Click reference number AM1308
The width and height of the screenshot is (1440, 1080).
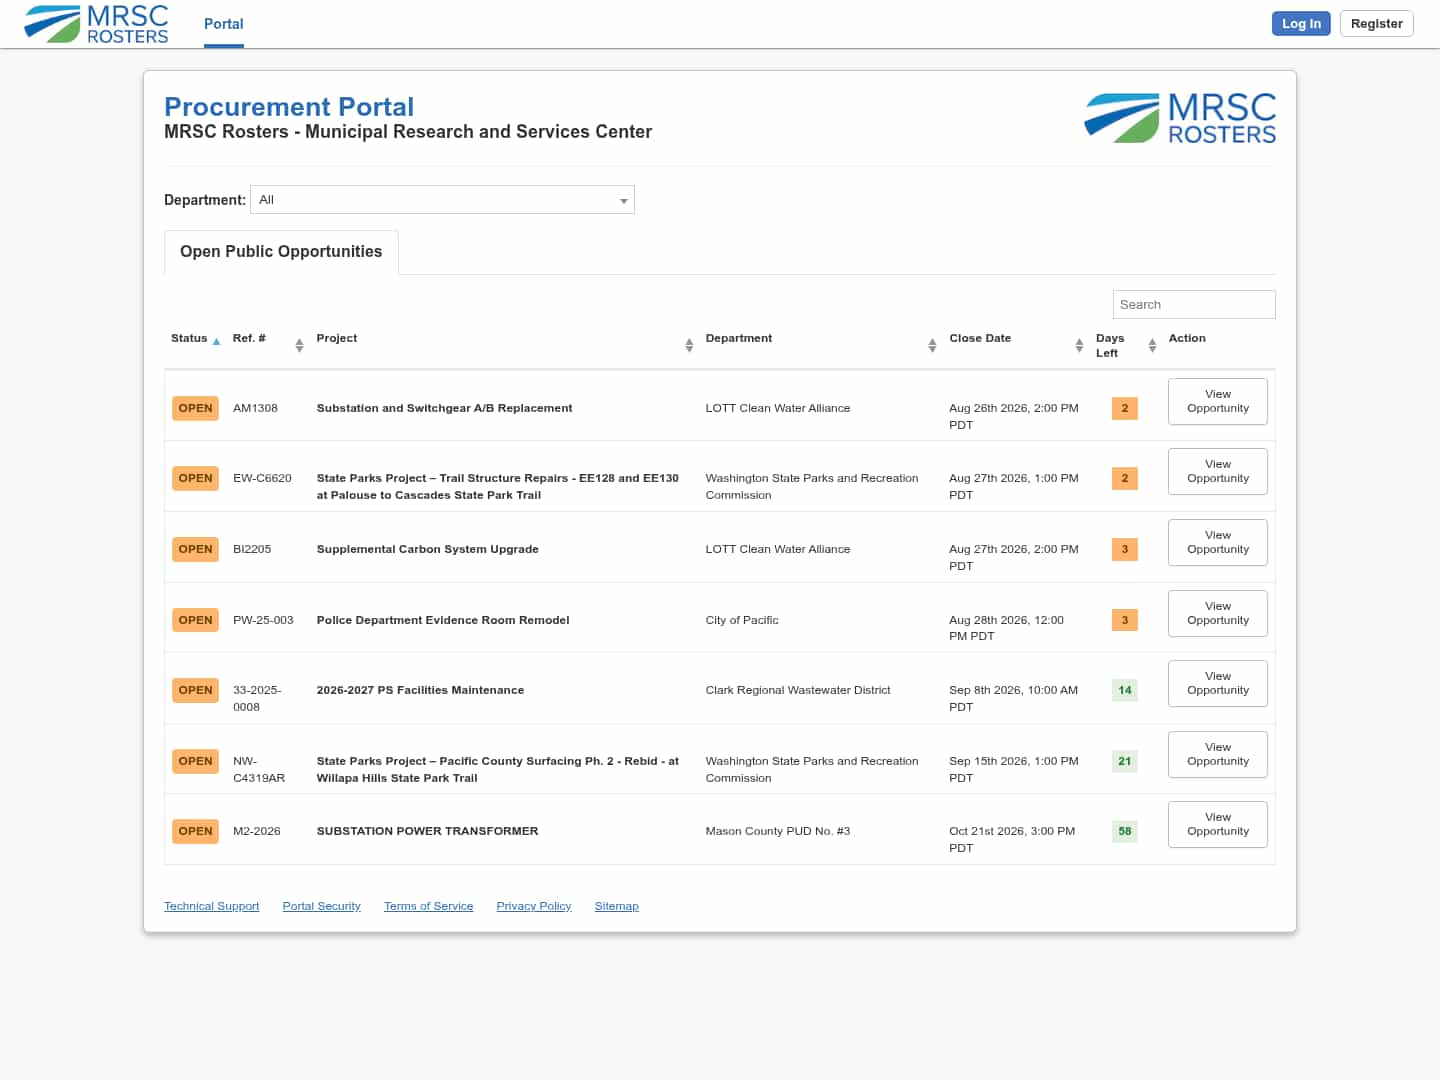tap(255, 408)
